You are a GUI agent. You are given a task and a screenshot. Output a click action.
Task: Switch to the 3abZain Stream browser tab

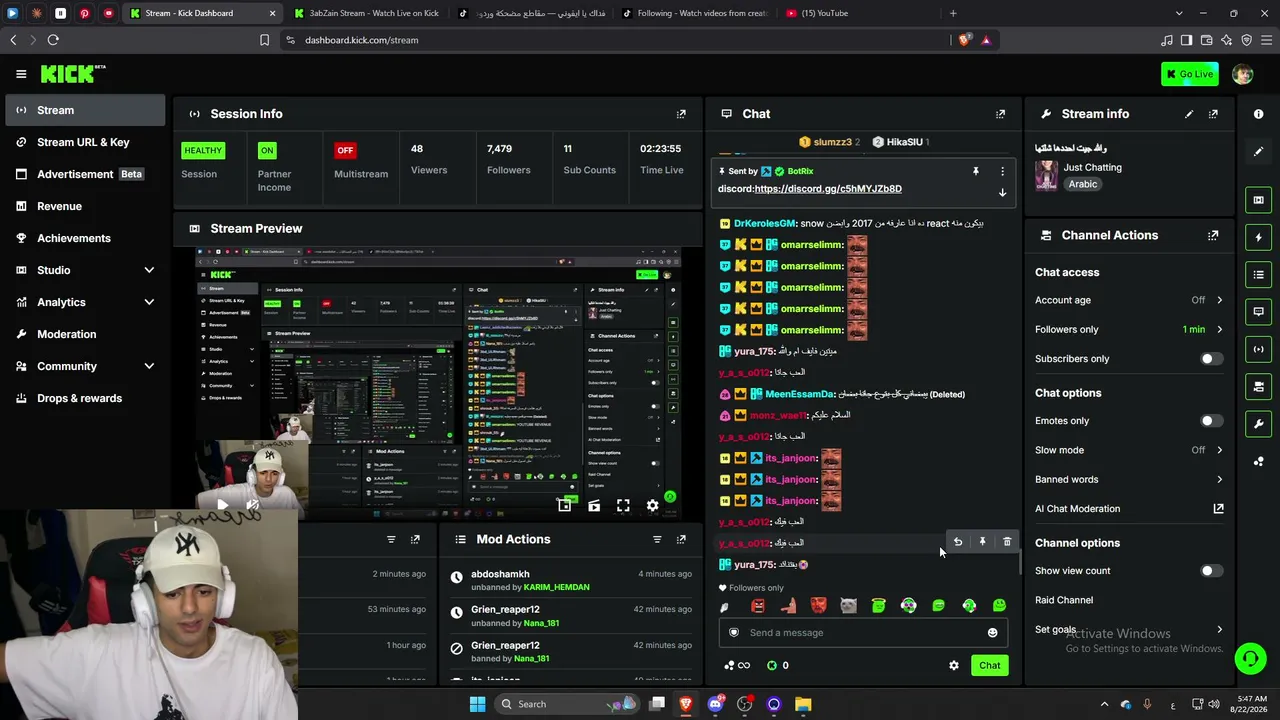pyautogui.click(x=368, y=13)
